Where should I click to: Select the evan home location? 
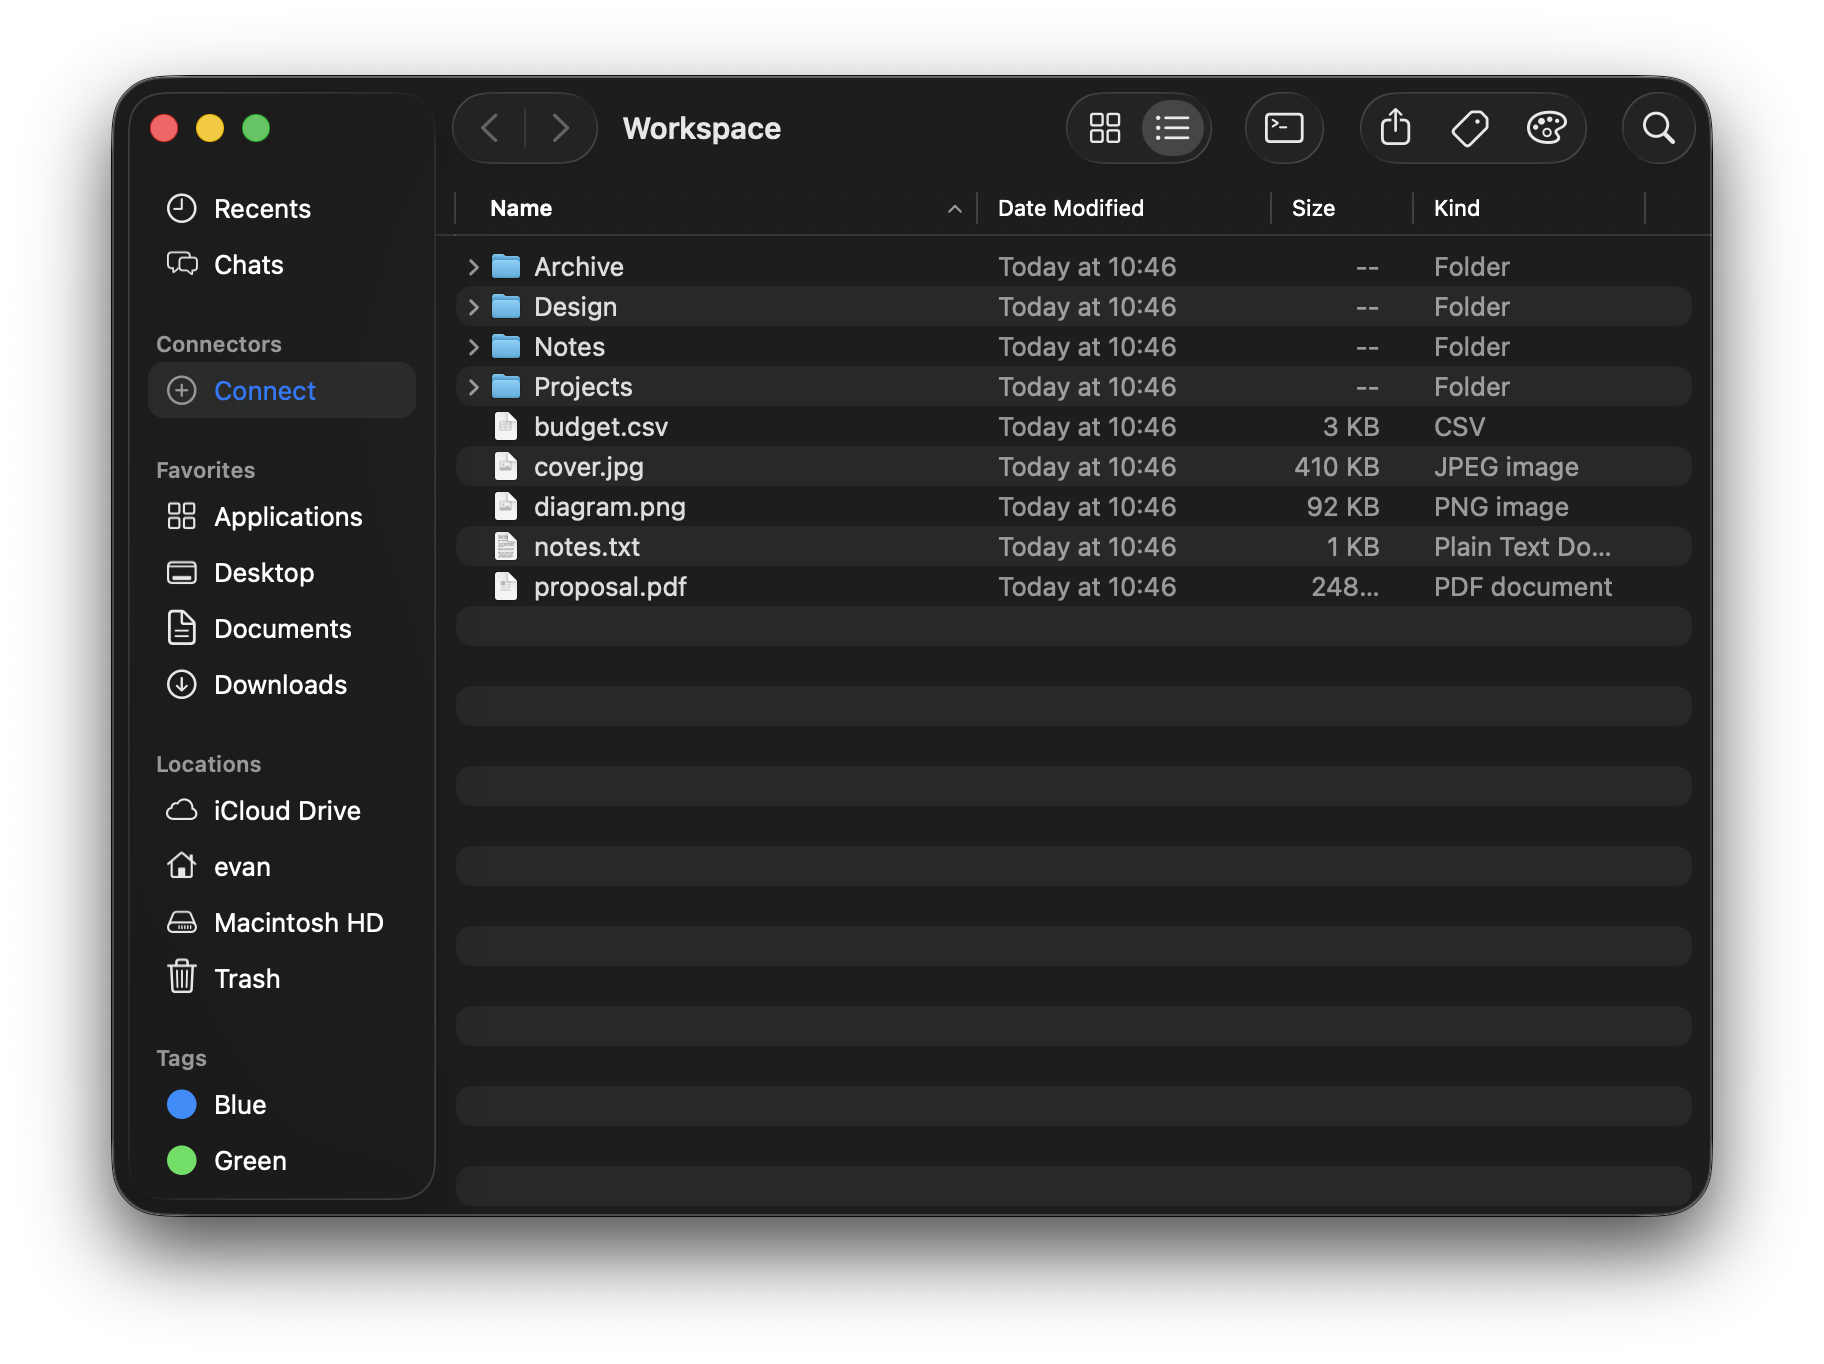281,867
